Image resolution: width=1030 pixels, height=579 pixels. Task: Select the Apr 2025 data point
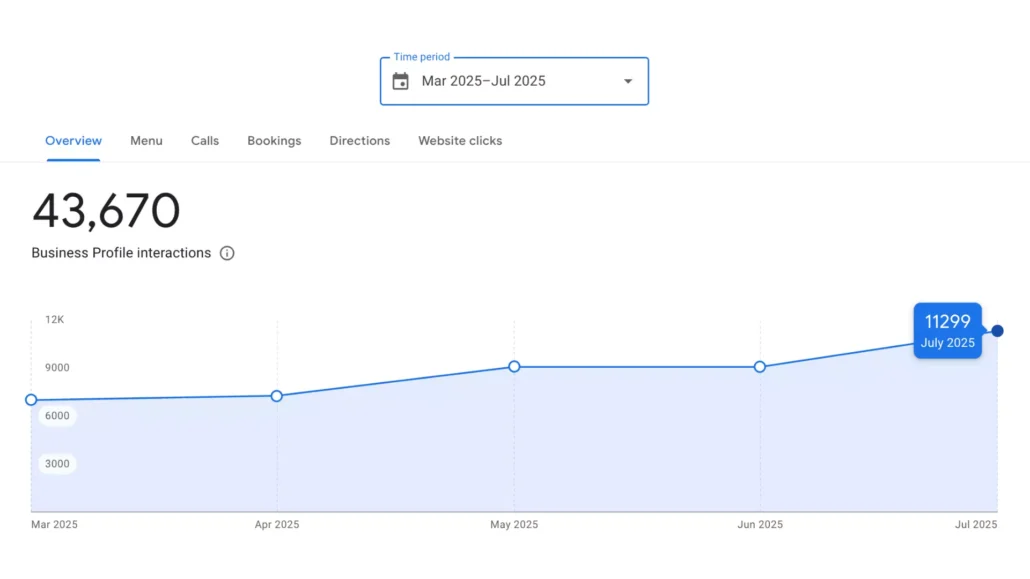[x=277, y=396]
